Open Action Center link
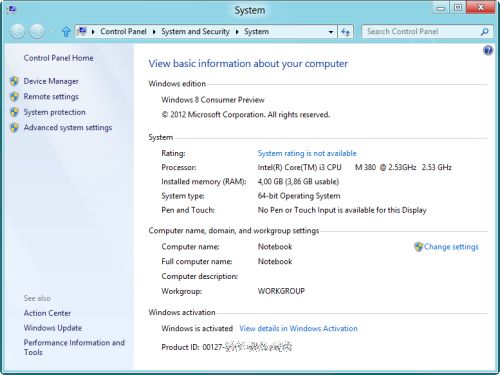500x375 pixels. pyautogui.click(x=47, y=313)
